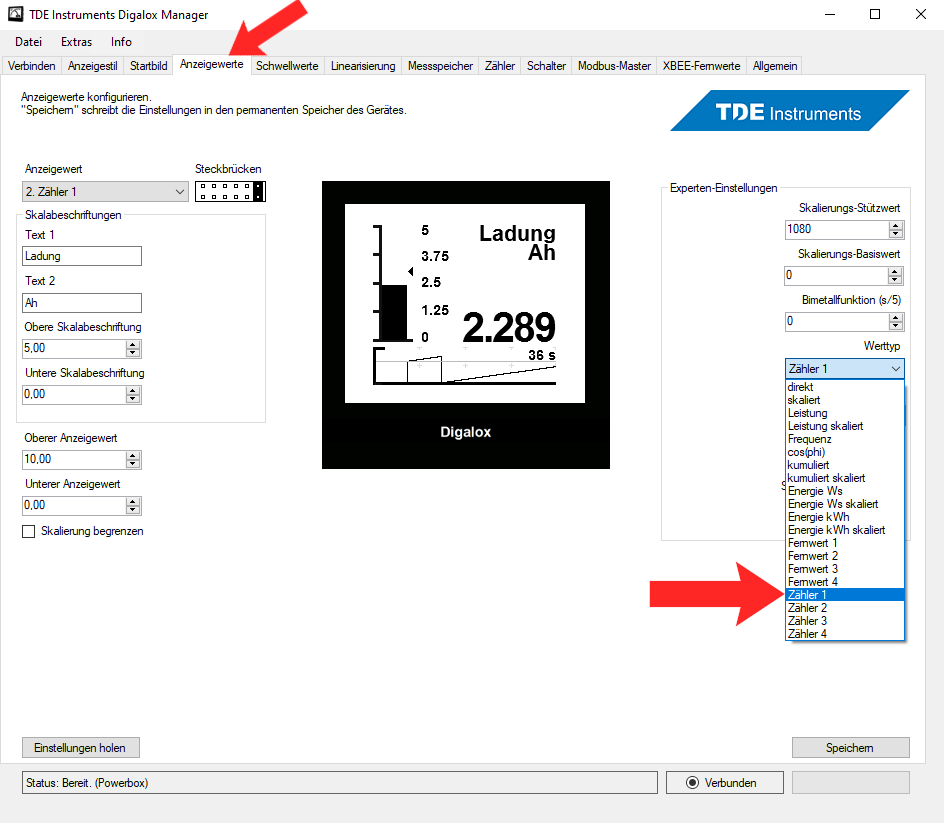Toggle the Skalierung begrenzen checkbox
944x823 pixels.
click(28, 532)
